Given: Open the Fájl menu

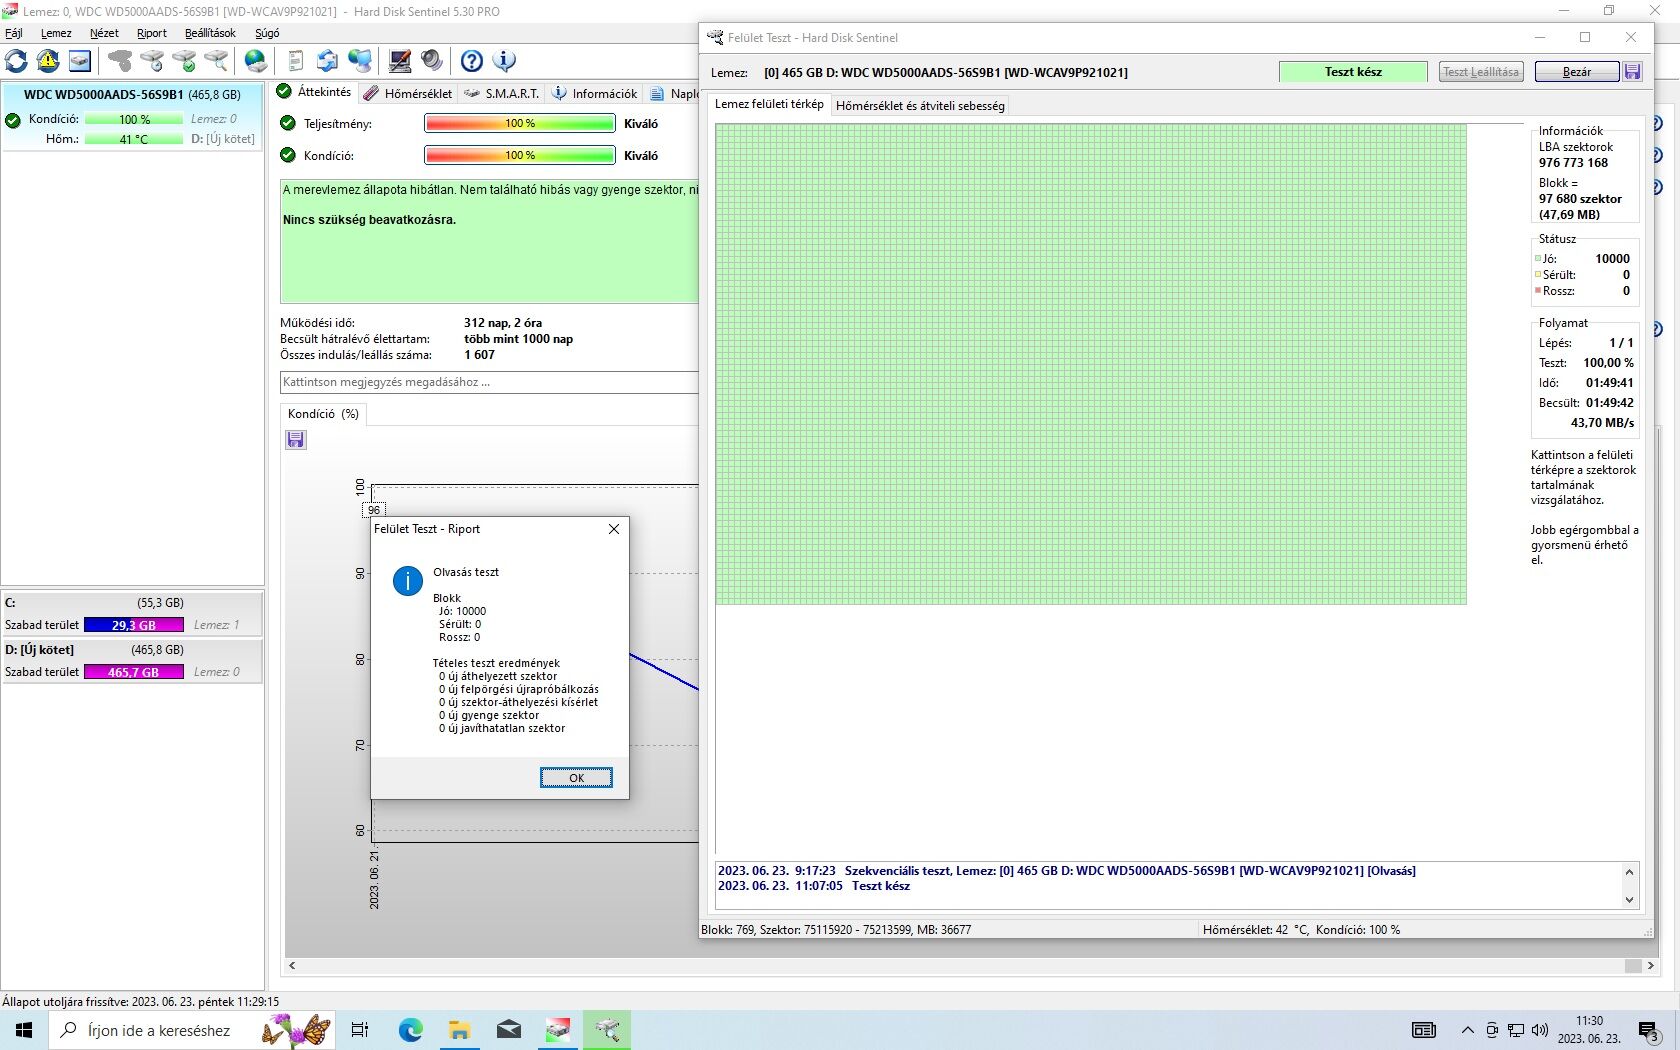Looking at the screenshot, I should click(x=14, y=33).
